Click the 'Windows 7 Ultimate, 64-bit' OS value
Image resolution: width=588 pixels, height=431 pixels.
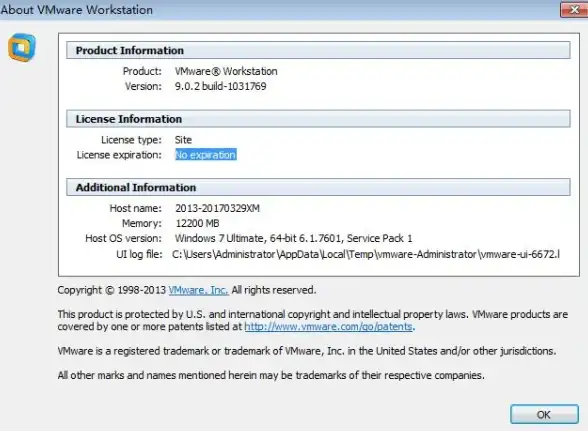tap(294, 239)
